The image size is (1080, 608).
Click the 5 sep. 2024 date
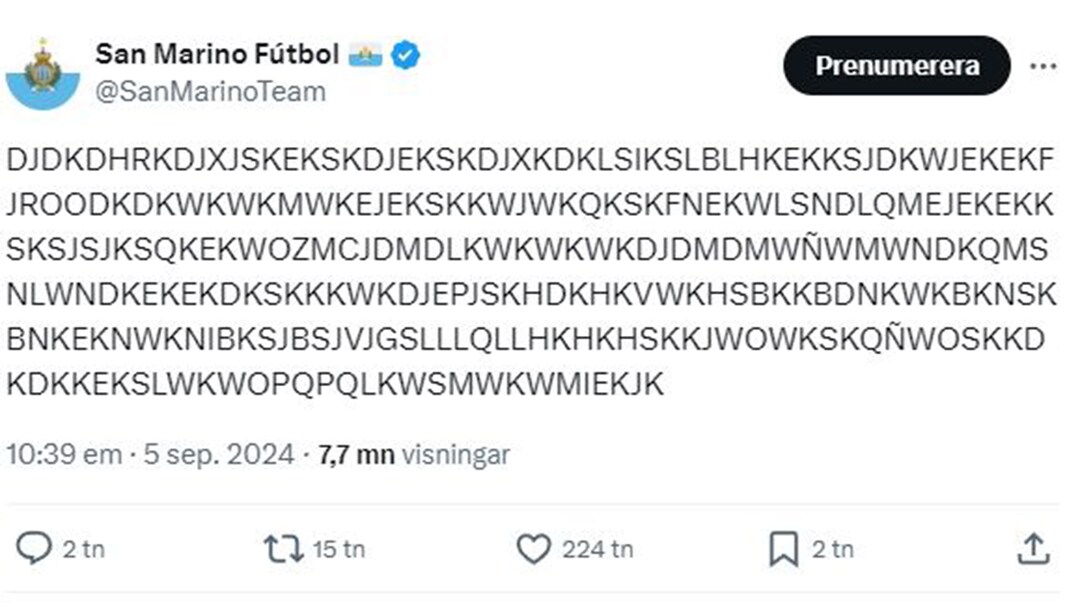click(219, 455)
